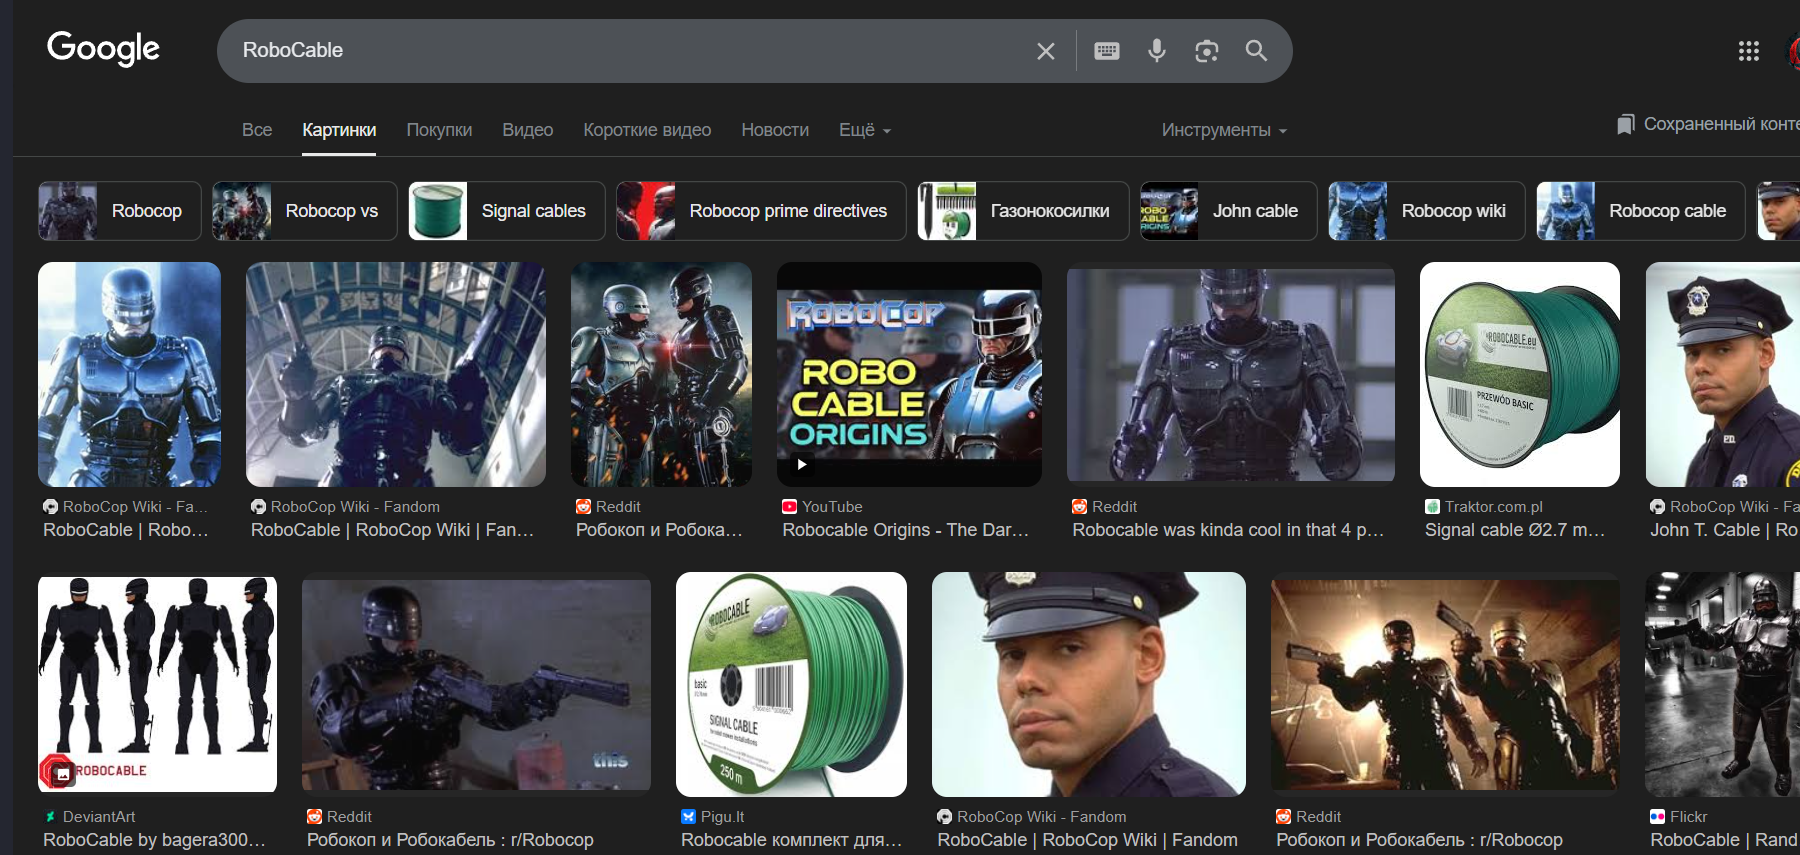Open the on-screen keyboard icon

click(x=1106, y=51)
